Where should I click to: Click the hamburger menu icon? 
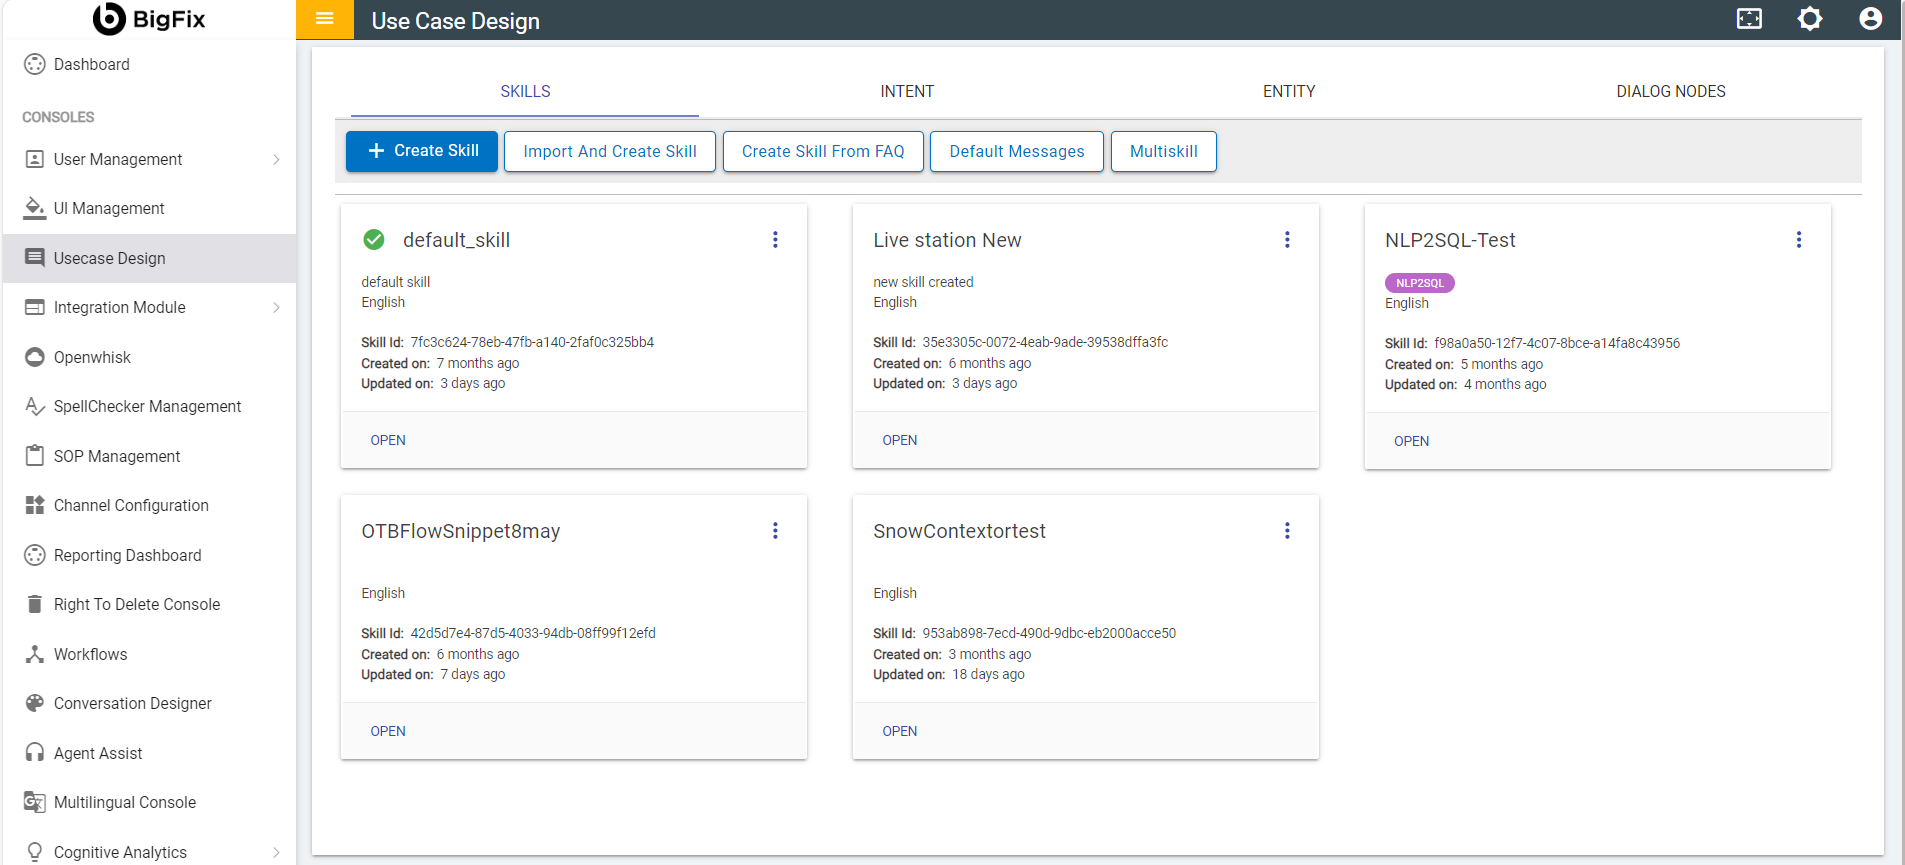(x=324, y=19)
